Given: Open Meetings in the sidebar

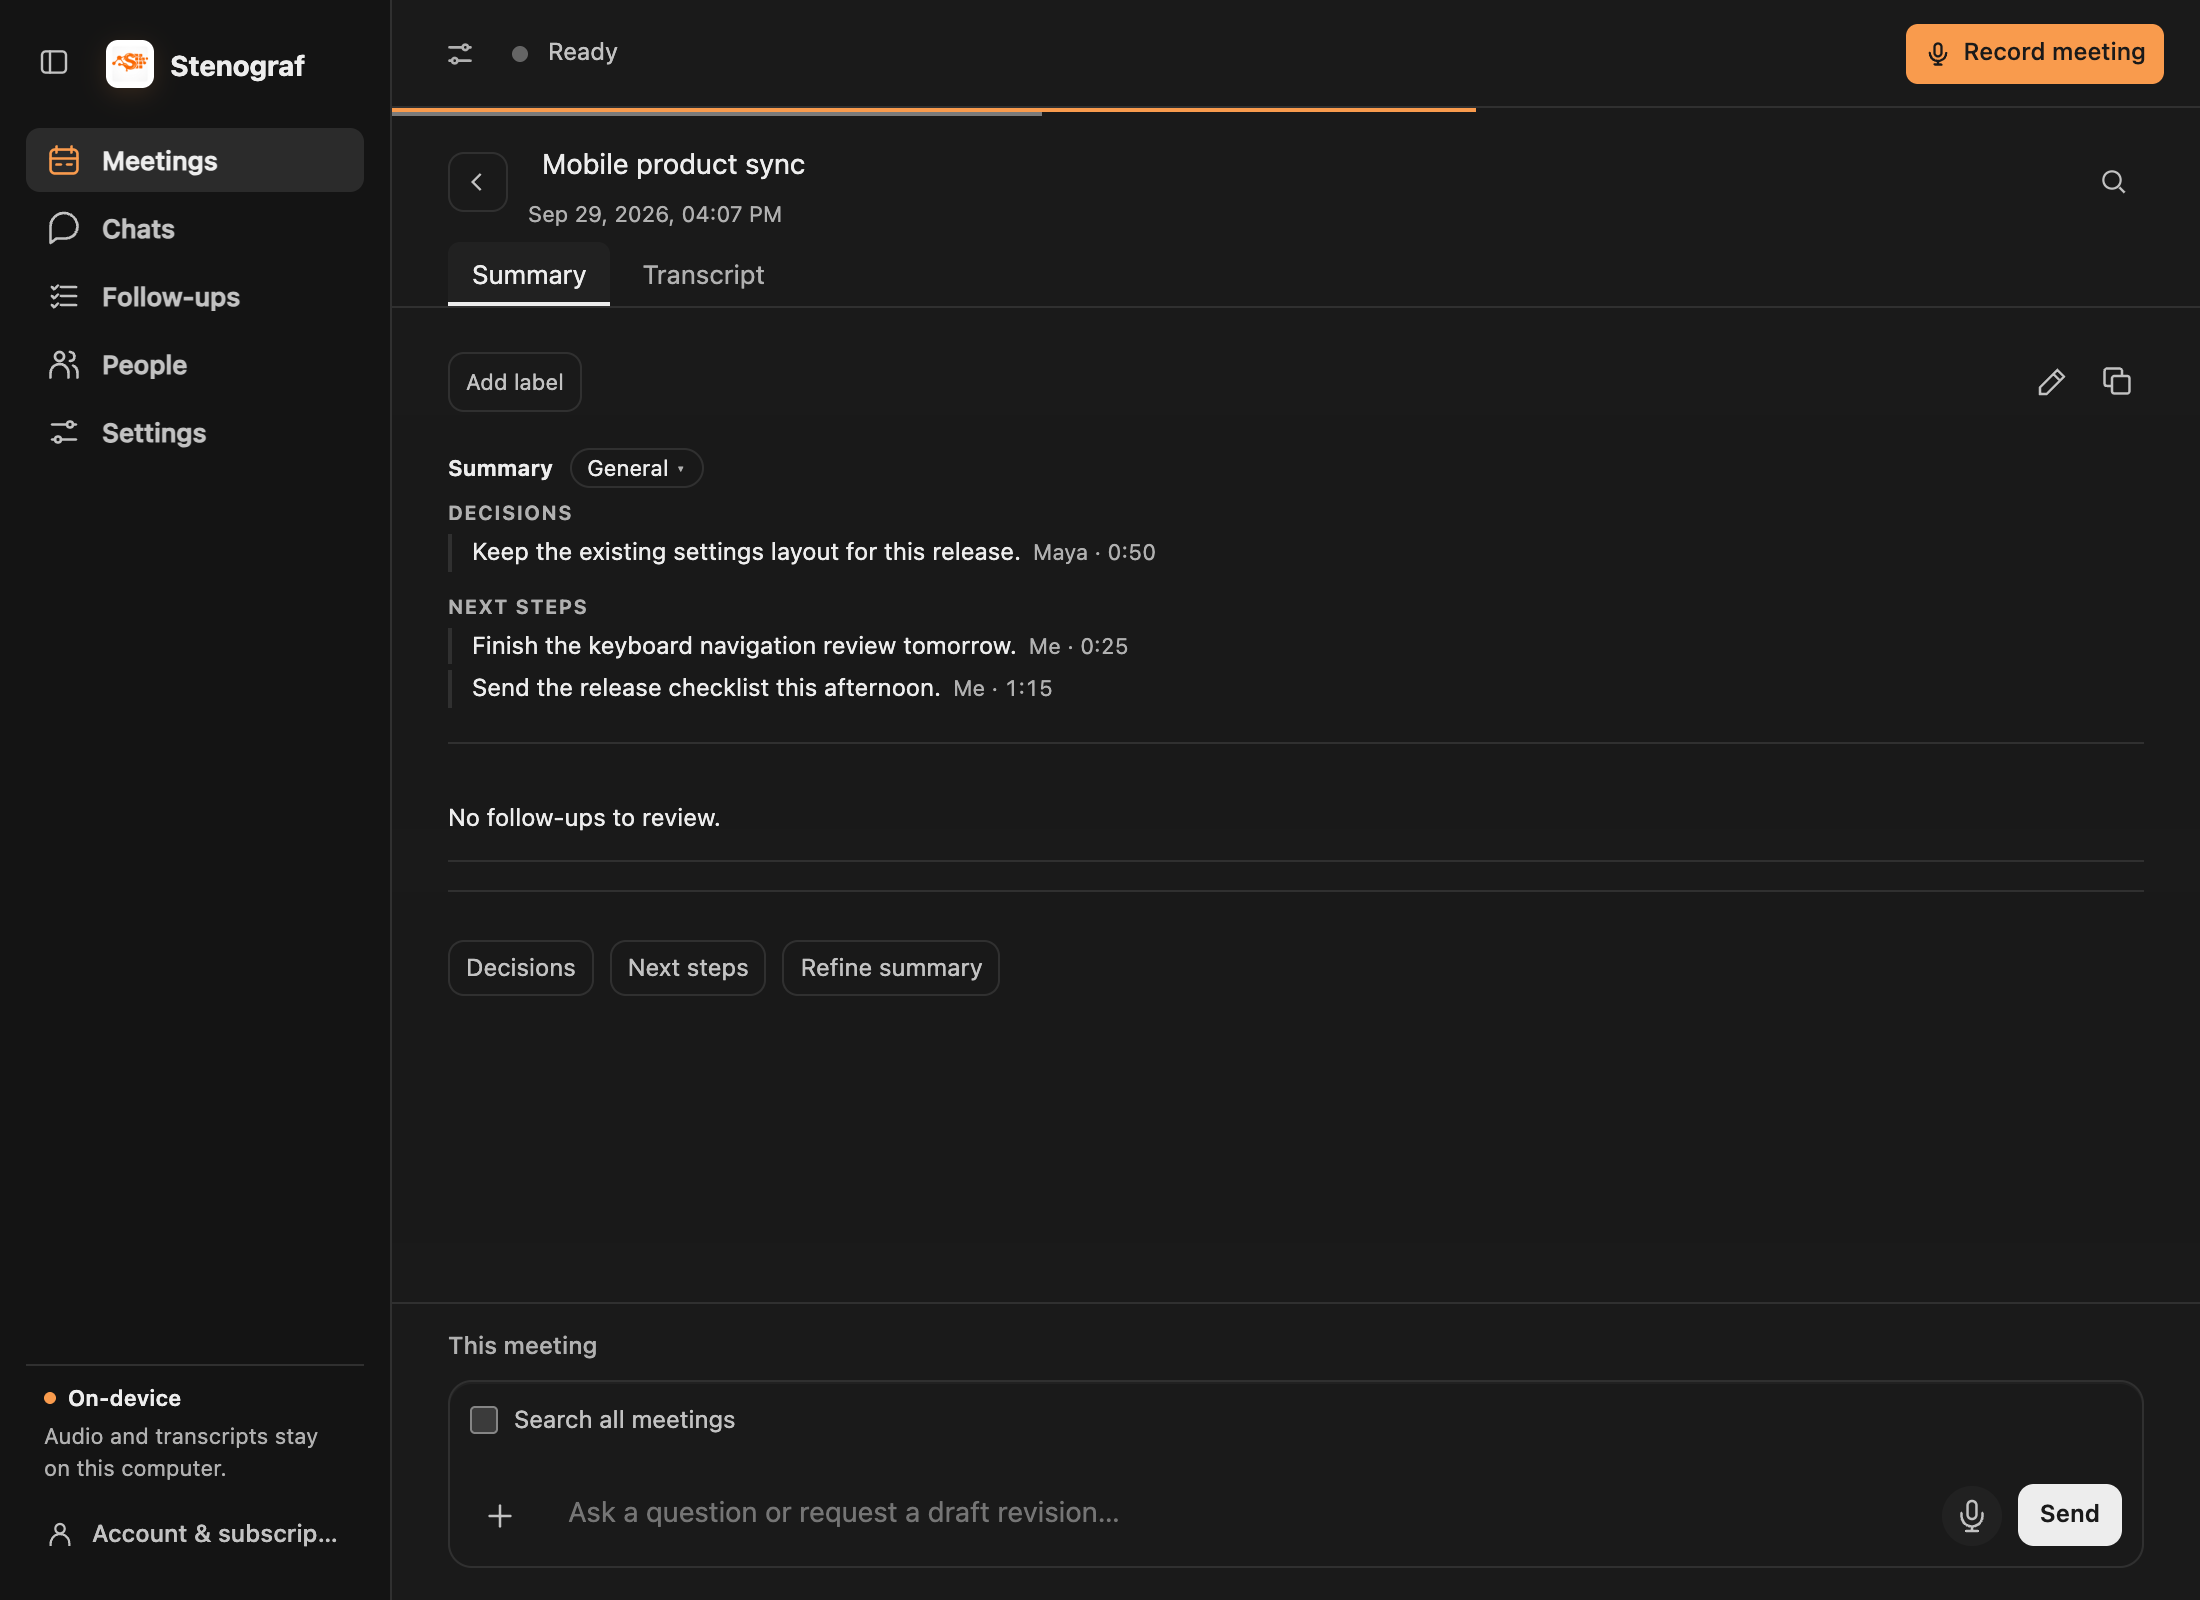Looking at the screenshot, I should point(195,160).
